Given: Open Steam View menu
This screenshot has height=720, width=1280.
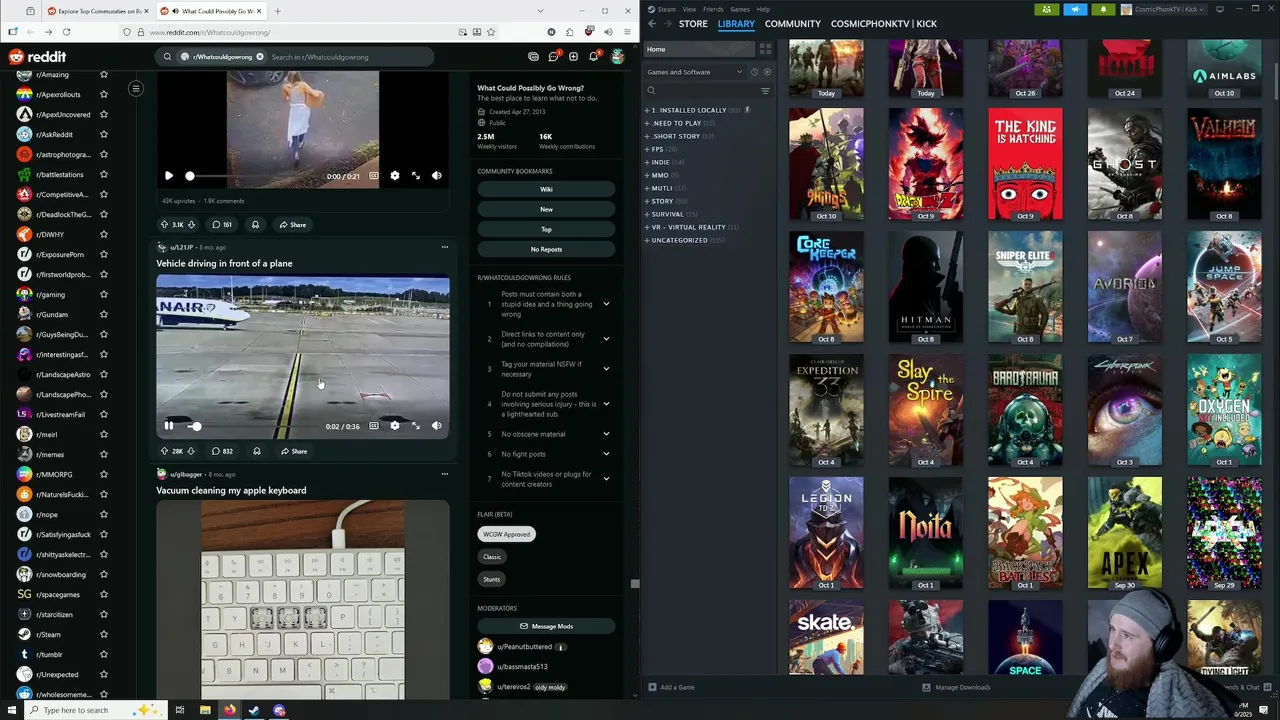Looking at the screenshot, I should click(689, 9).
